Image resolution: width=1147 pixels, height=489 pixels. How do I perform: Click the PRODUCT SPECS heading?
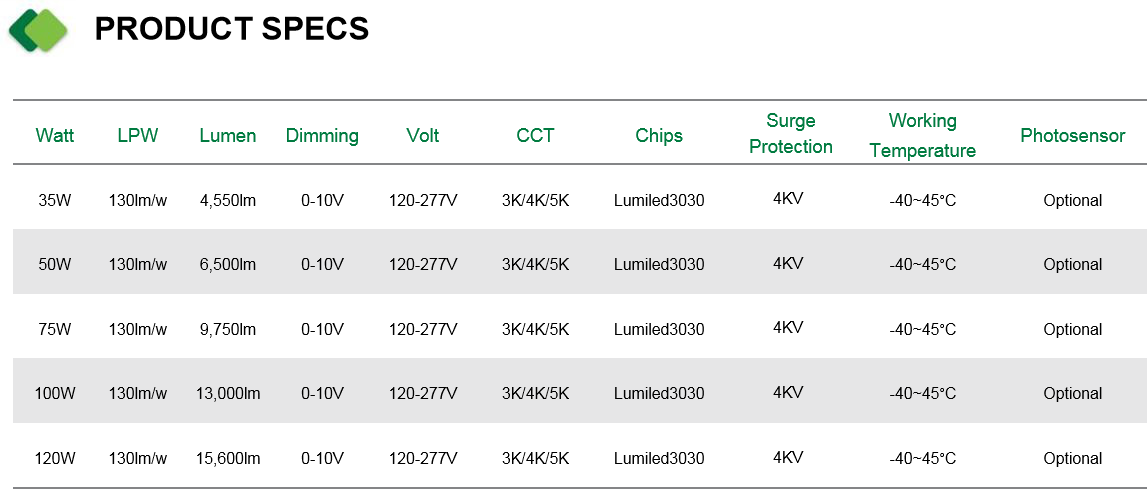tap(232, 29)
